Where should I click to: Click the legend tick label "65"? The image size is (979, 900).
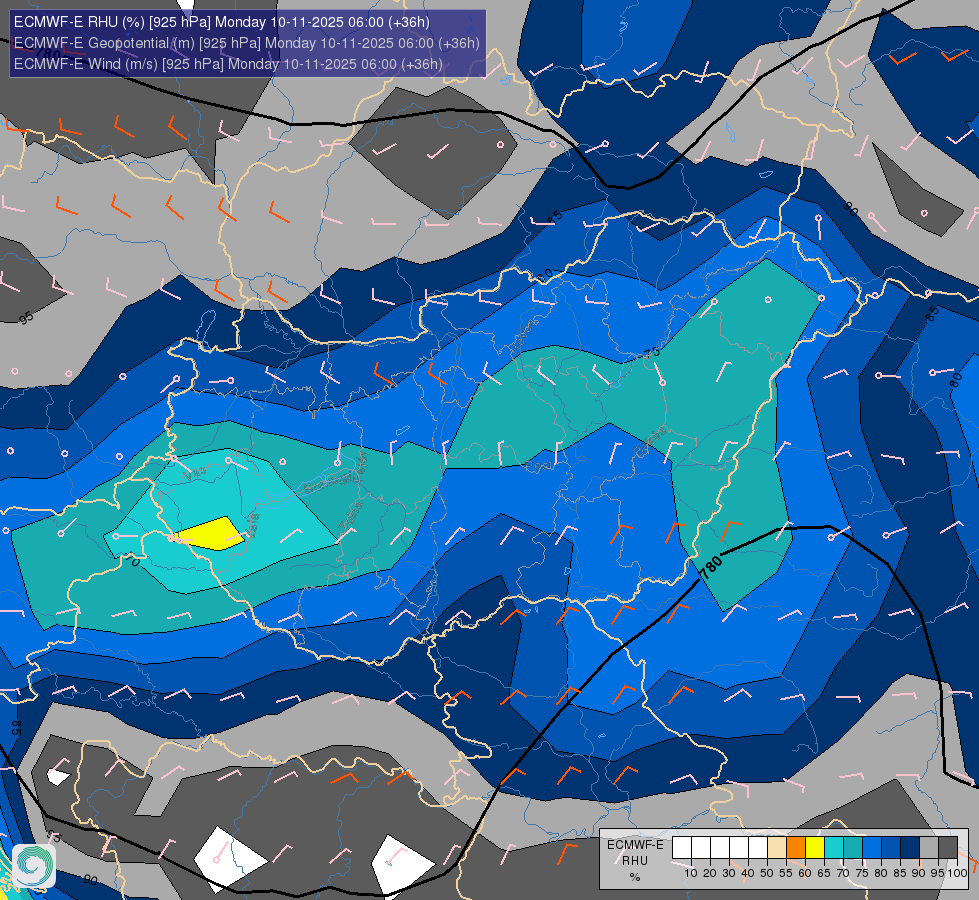click(824, 873)
